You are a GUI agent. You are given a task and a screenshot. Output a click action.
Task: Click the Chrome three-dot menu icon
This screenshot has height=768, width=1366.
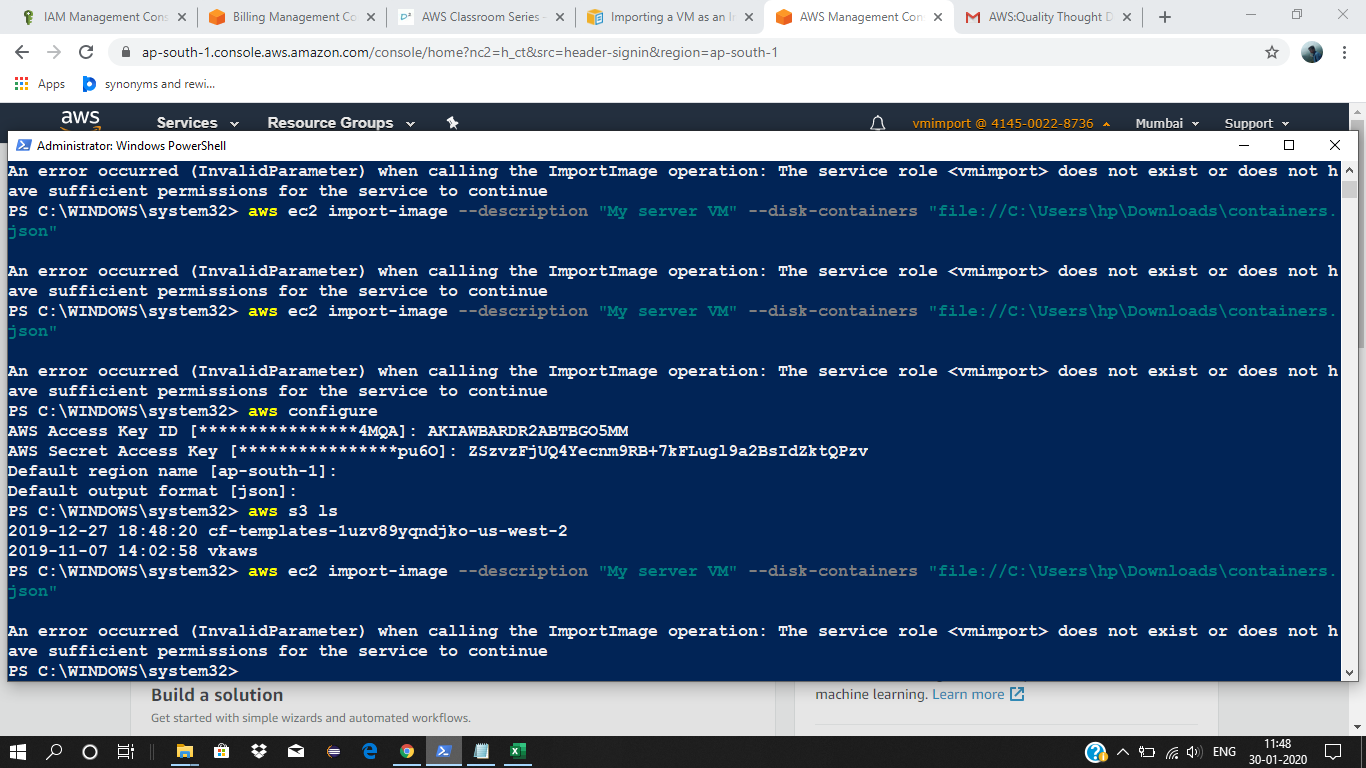tap(1345, 52)
